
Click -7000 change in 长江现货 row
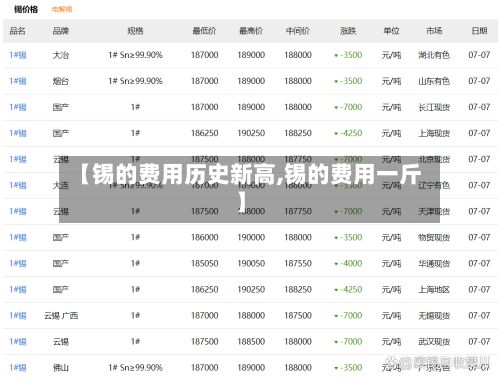point(348,107)
